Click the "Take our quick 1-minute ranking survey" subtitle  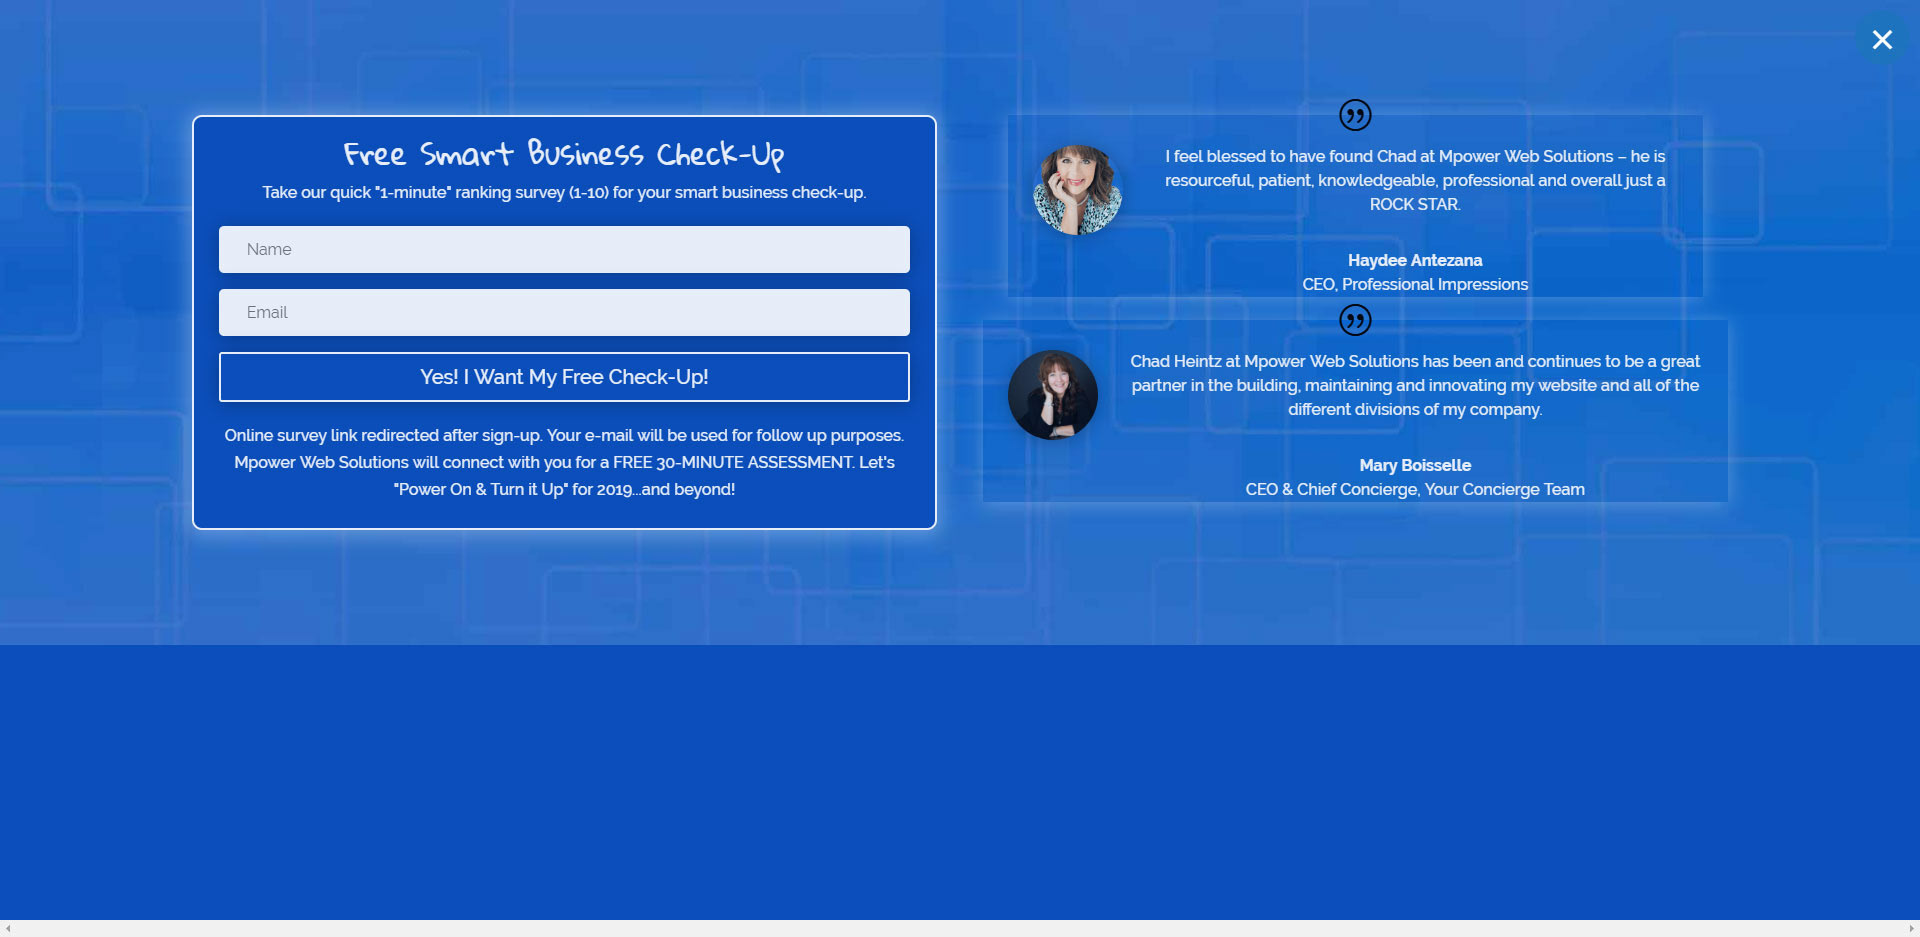click(x=564, y=192)
